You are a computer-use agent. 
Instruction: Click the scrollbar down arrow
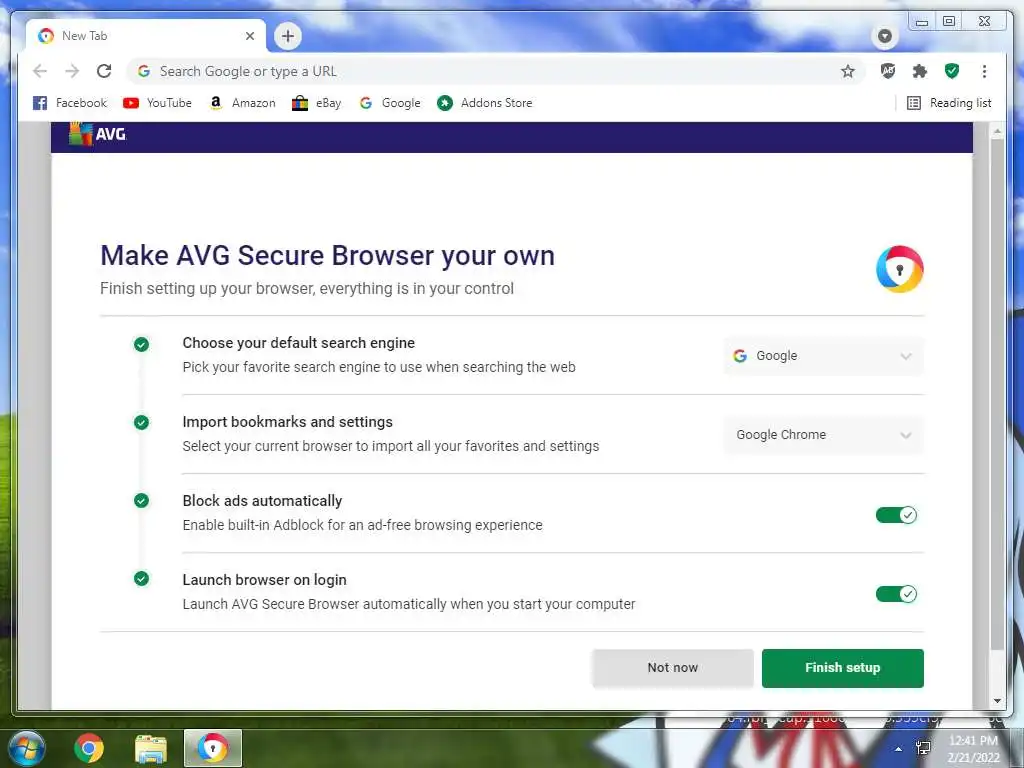pyautogui.click(x=997, y=701)
